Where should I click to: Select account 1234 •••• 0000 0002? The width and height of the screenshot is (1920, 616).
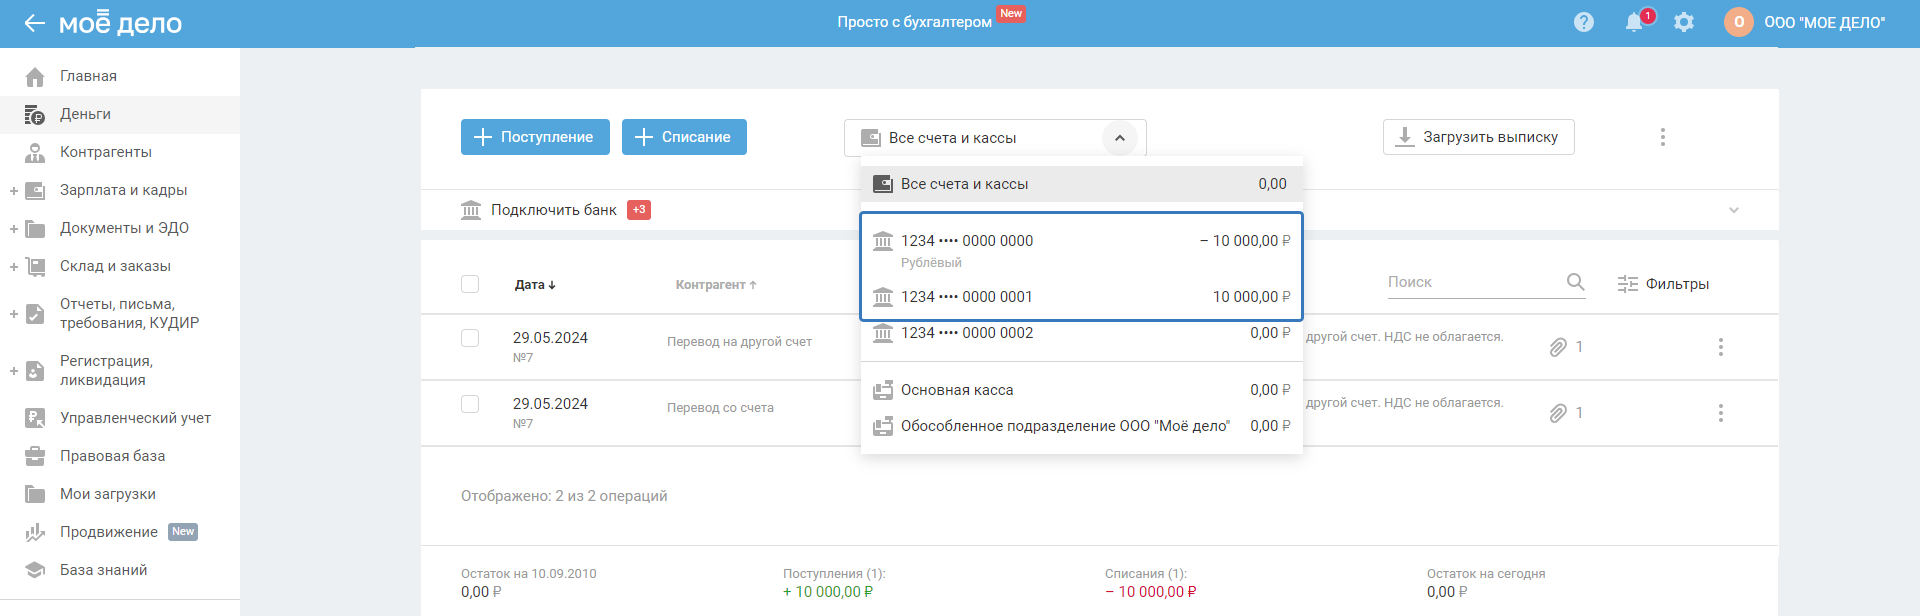(1082, 333)
